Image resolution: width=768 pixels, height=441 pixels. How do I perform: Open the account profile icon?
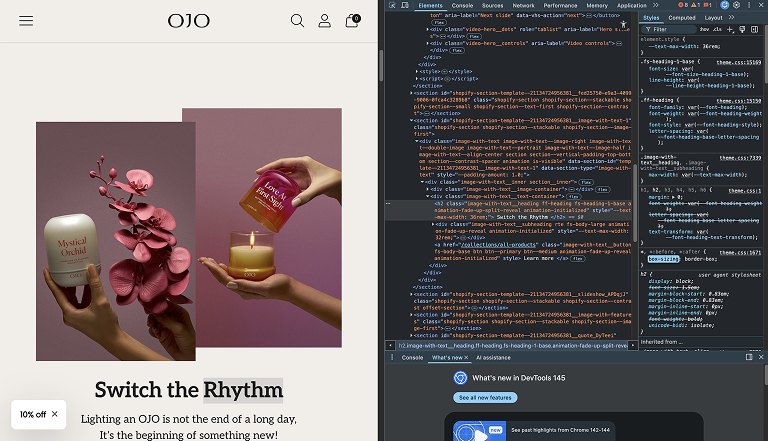[x=324, y=21]
